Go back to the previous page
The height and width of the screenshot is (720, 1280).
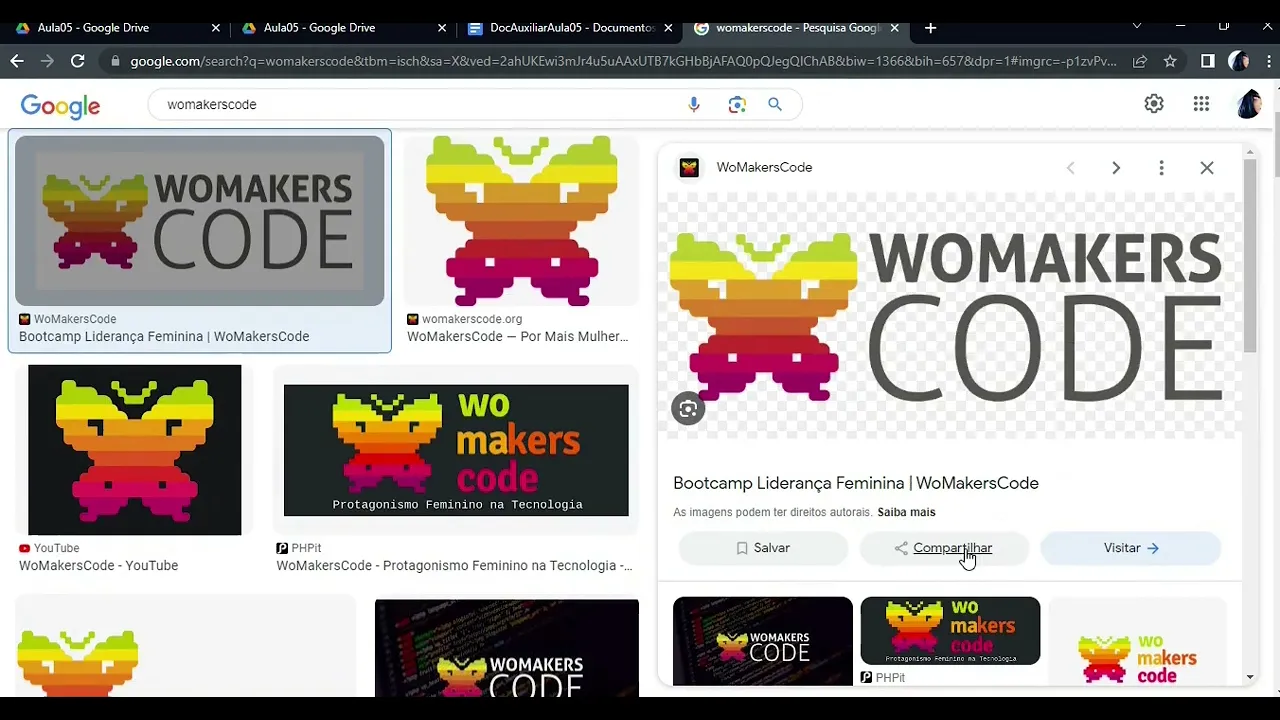click(17, 61)
